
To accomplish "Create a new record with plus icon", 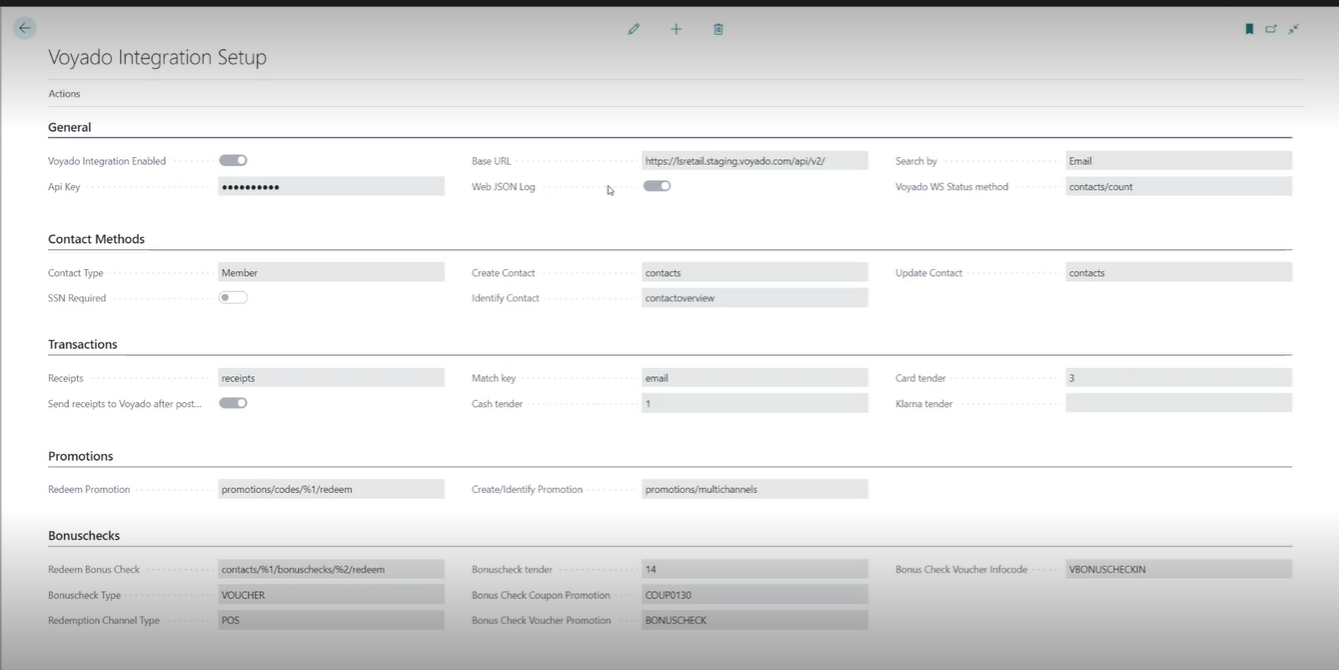I will tap(676, 29).
